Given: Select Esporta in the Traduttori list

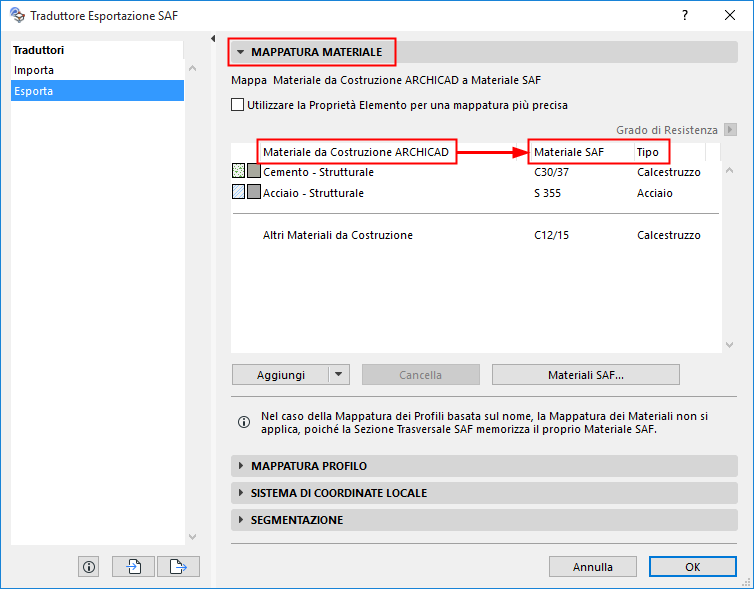Looking at the screenshot, I should (97, 91).
